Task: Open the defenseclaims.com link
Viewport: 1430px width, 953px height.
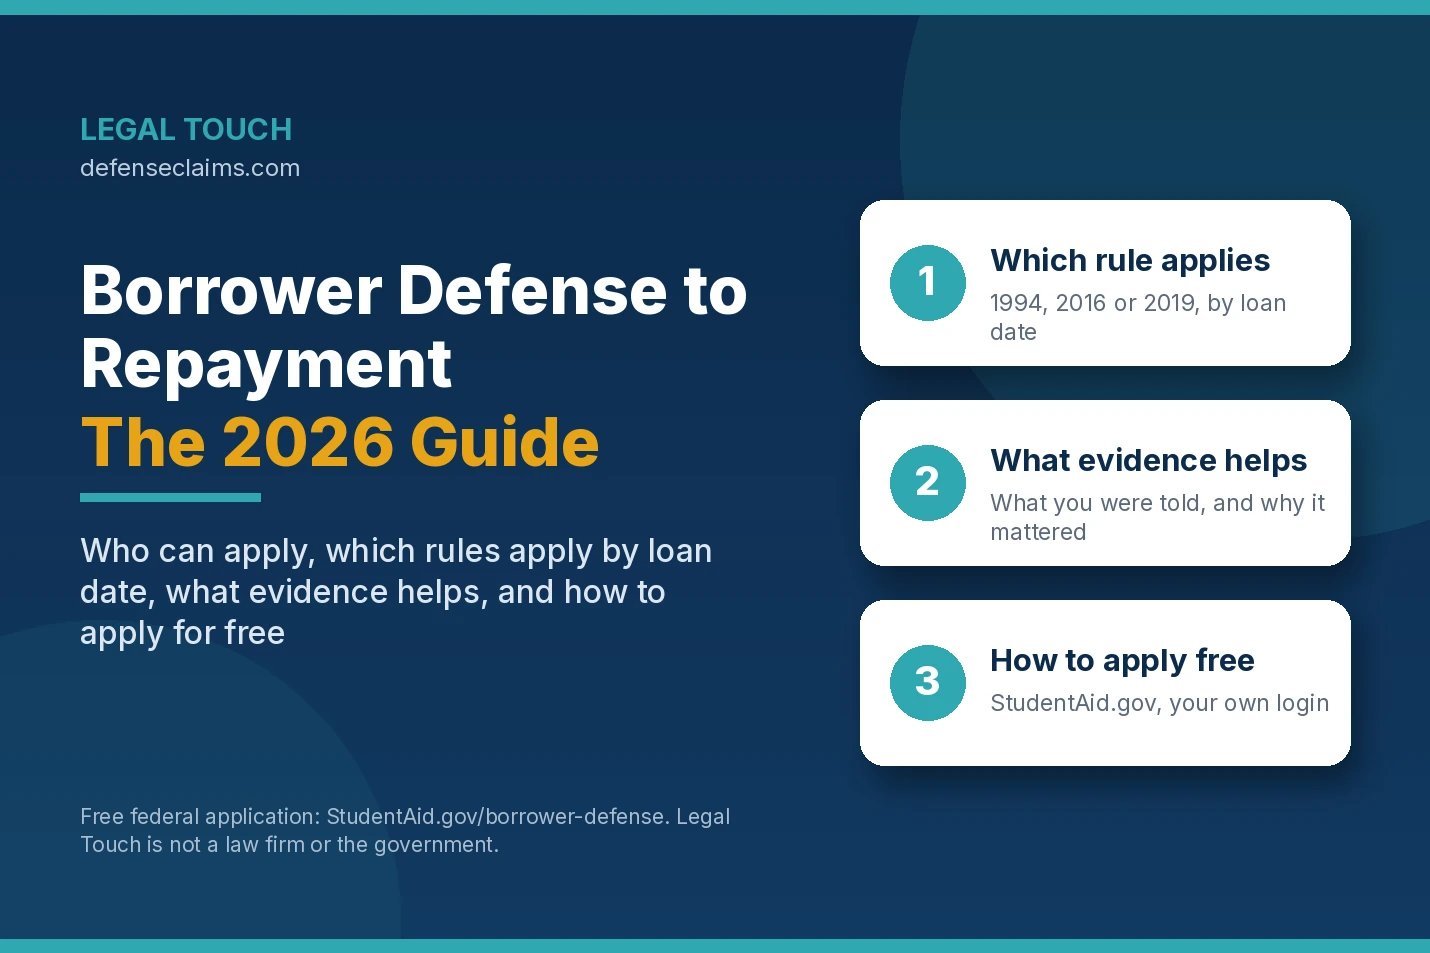Action: coord(190,168)
